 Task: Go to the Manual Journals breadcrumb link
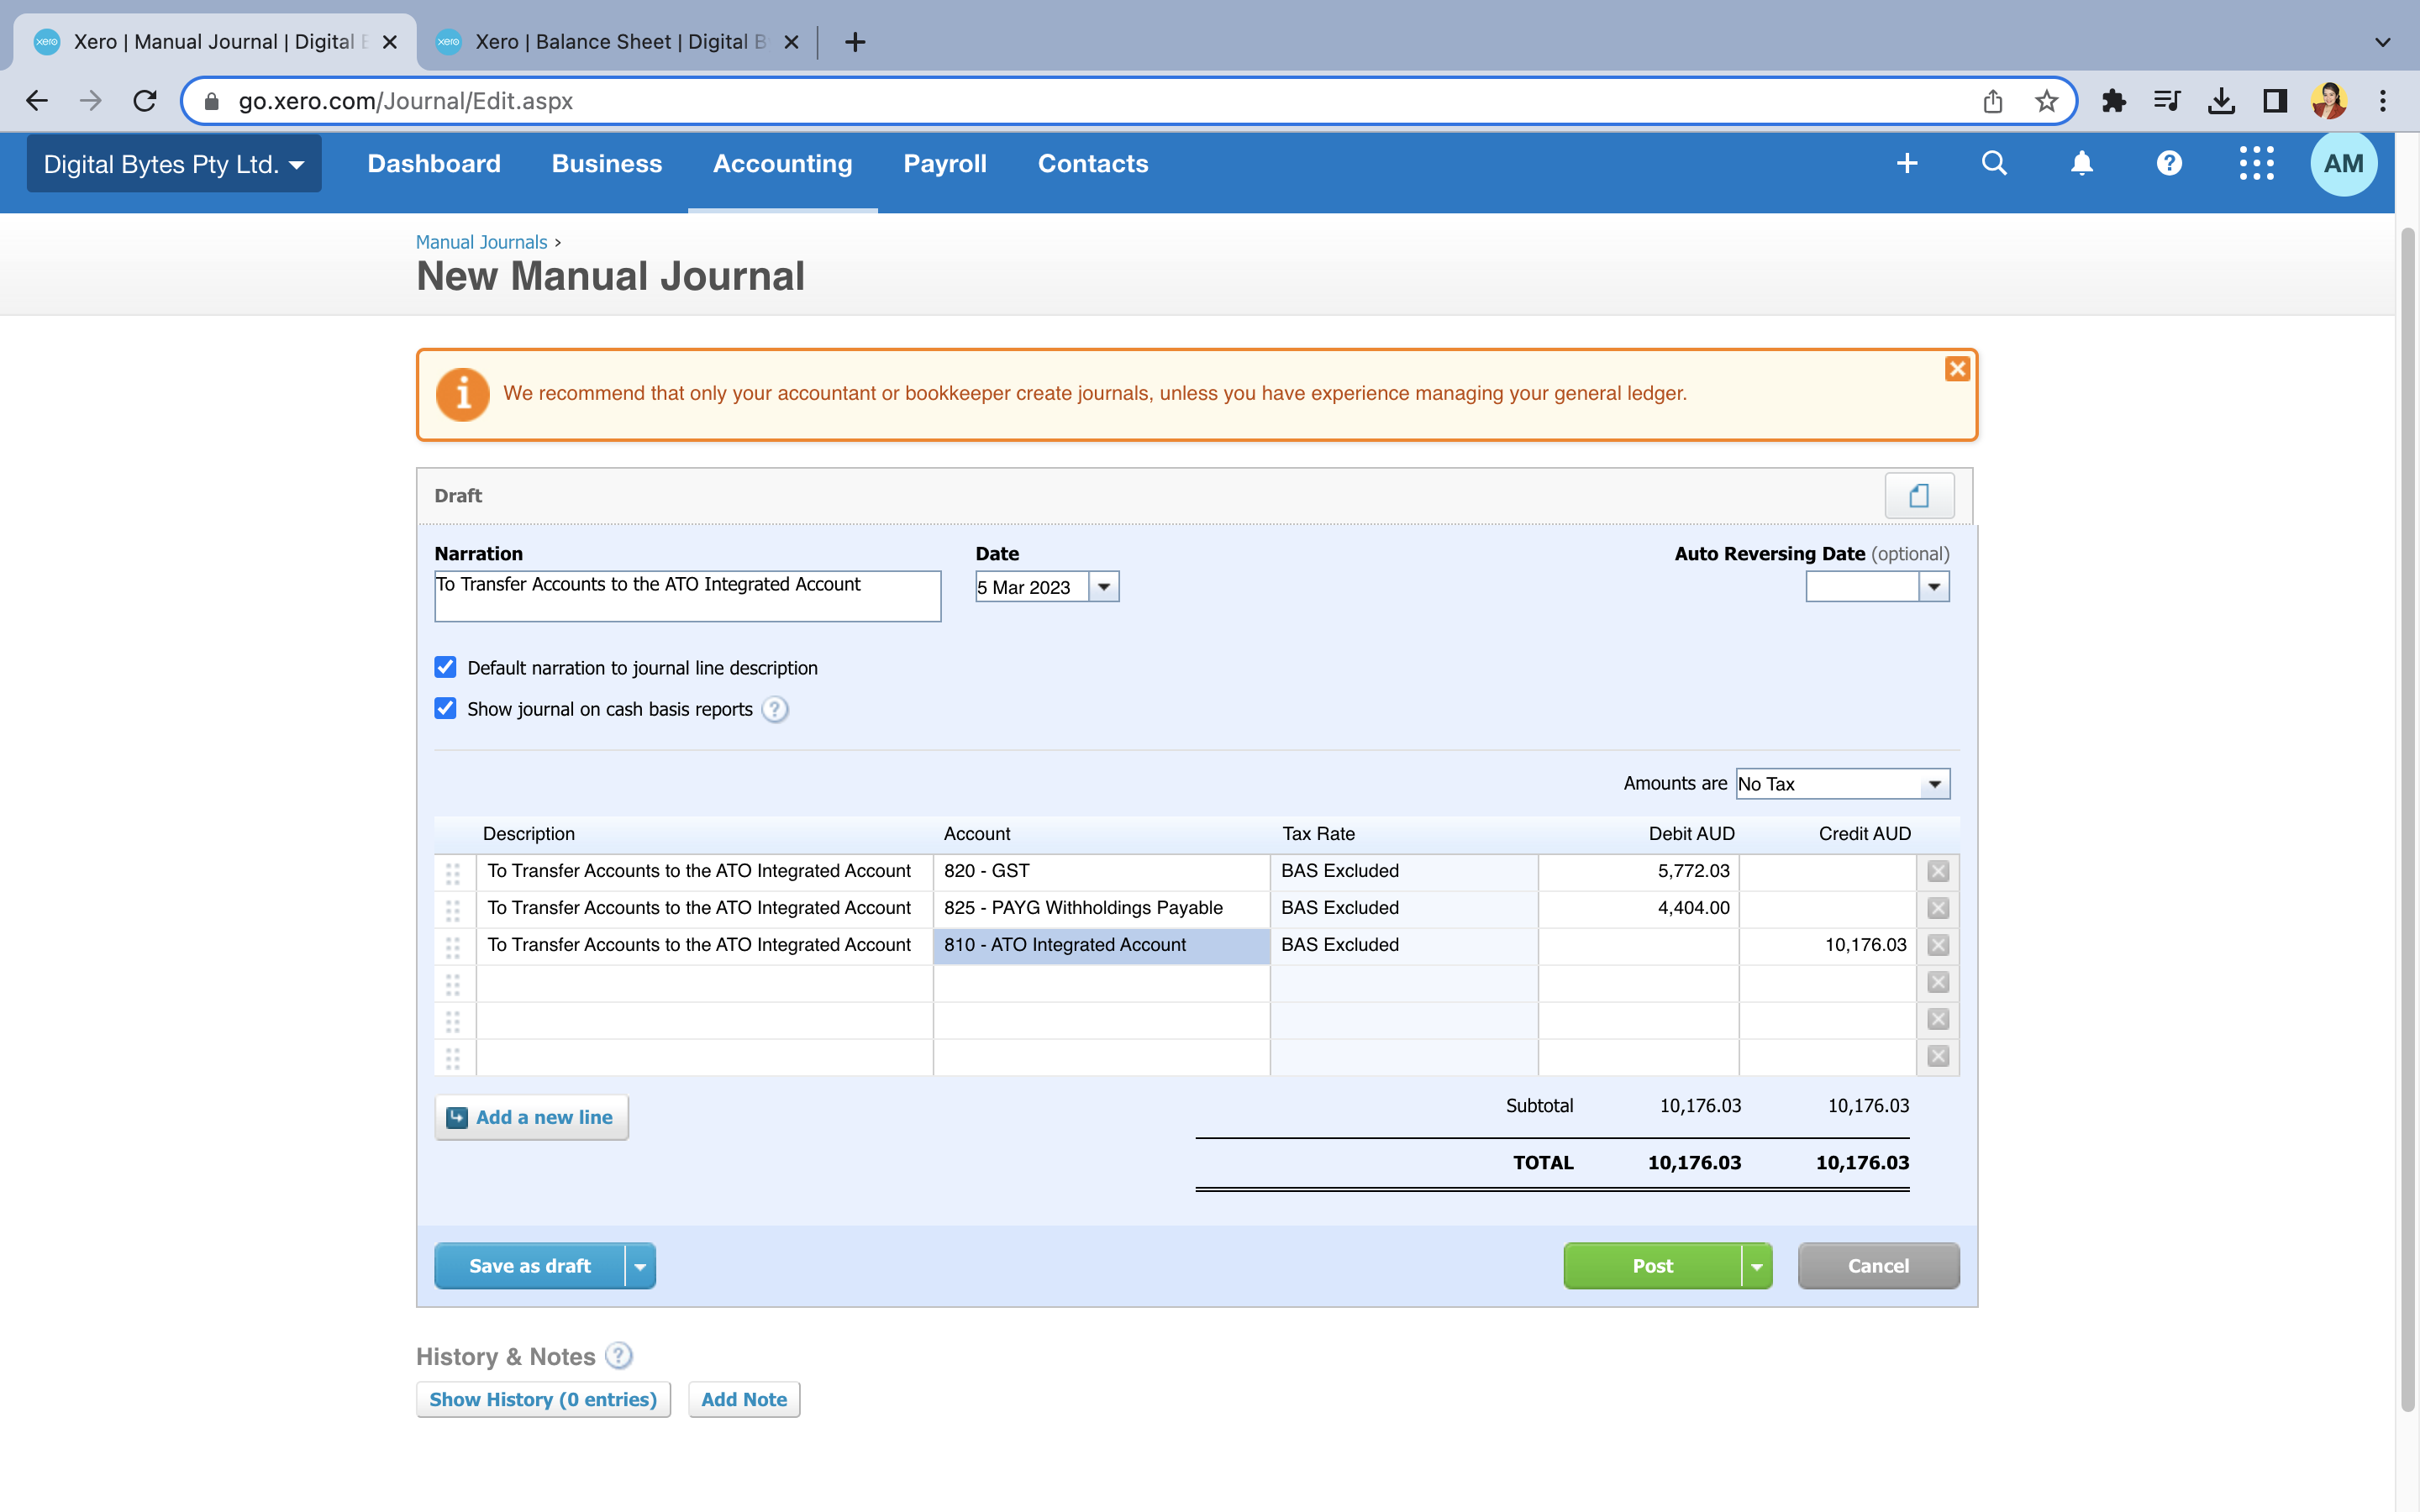click(481, 242)
